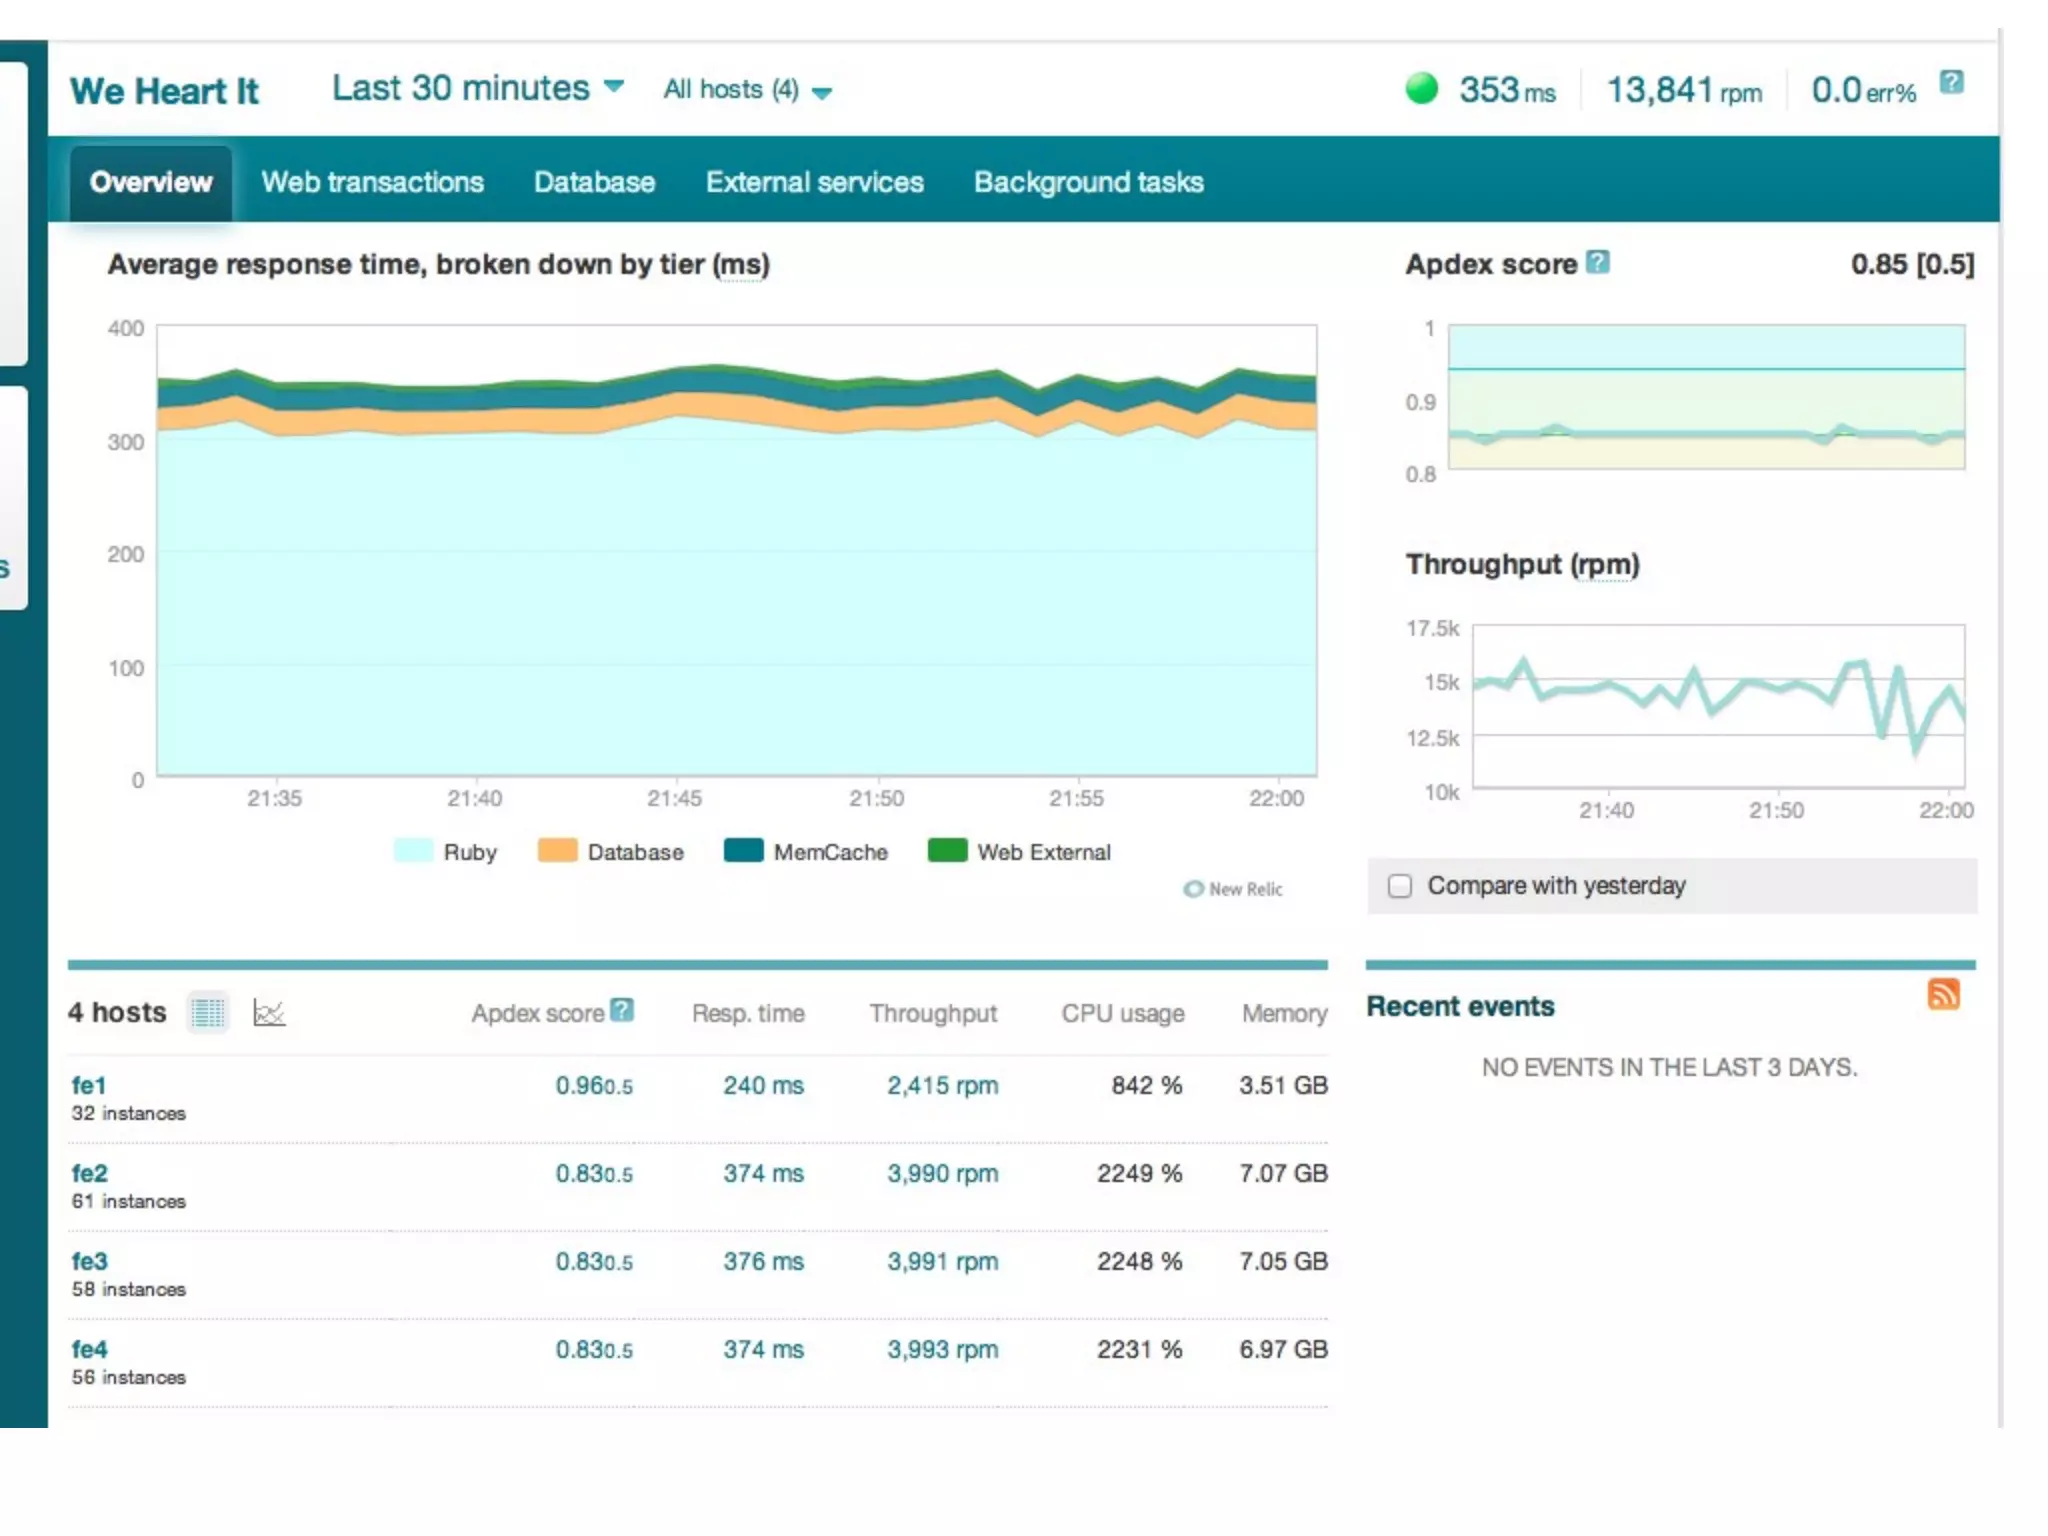The image size is (2048, 1536).
Task: Open host fe3 details link
Action: click(x=89, y=1261)
